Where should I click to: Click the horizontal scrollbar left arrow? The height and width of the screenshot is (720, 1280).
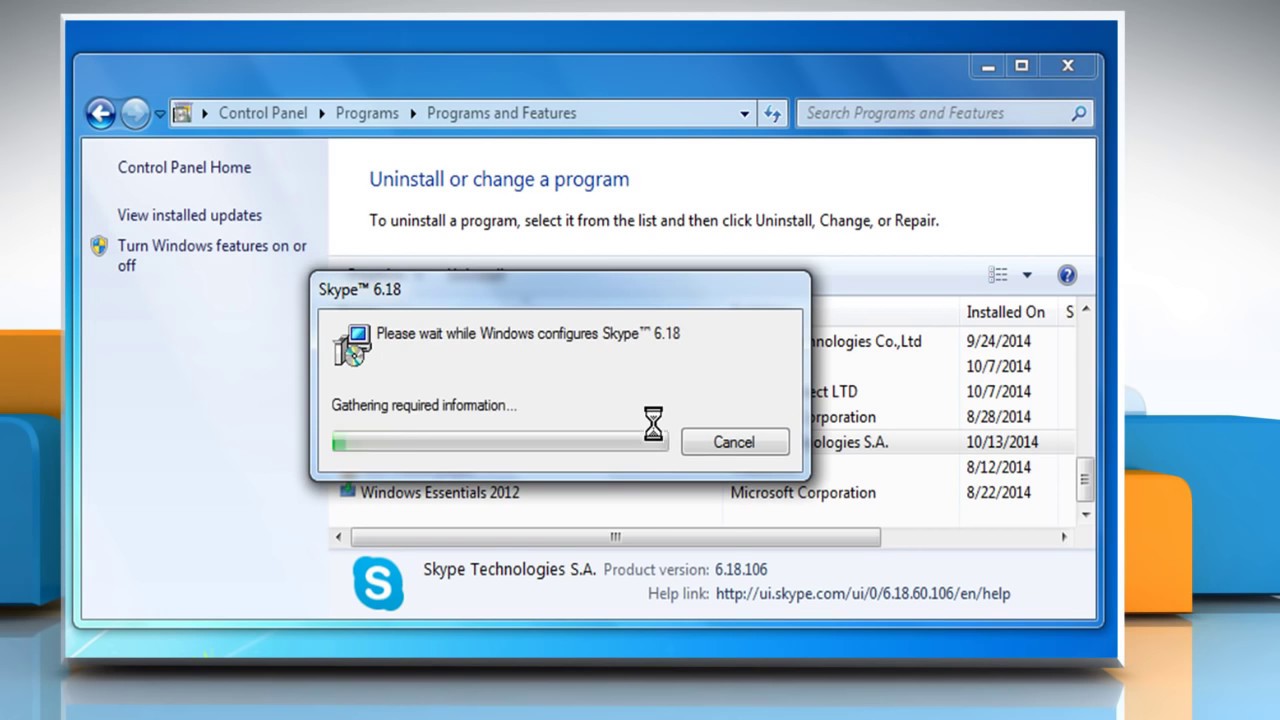click(x=338, y=537)
